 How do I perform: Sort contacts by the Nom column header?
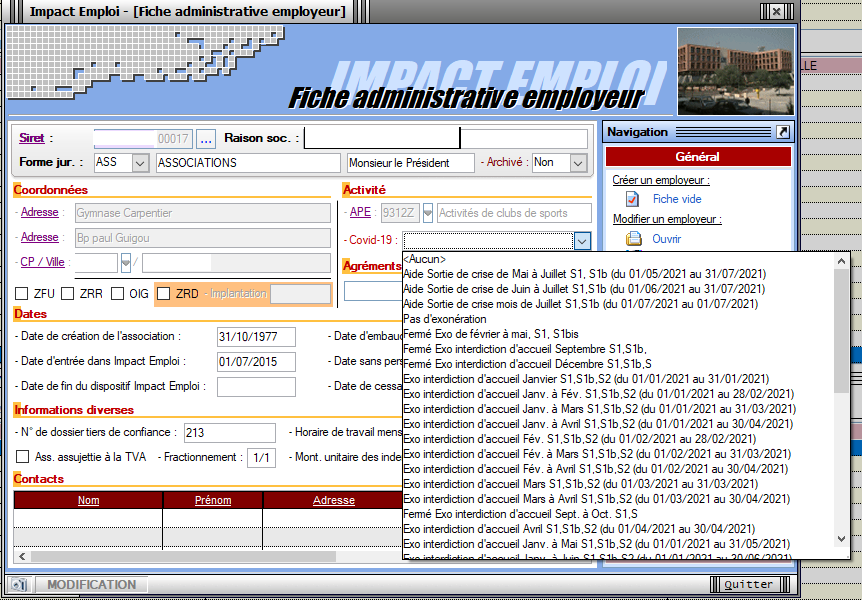89,500
